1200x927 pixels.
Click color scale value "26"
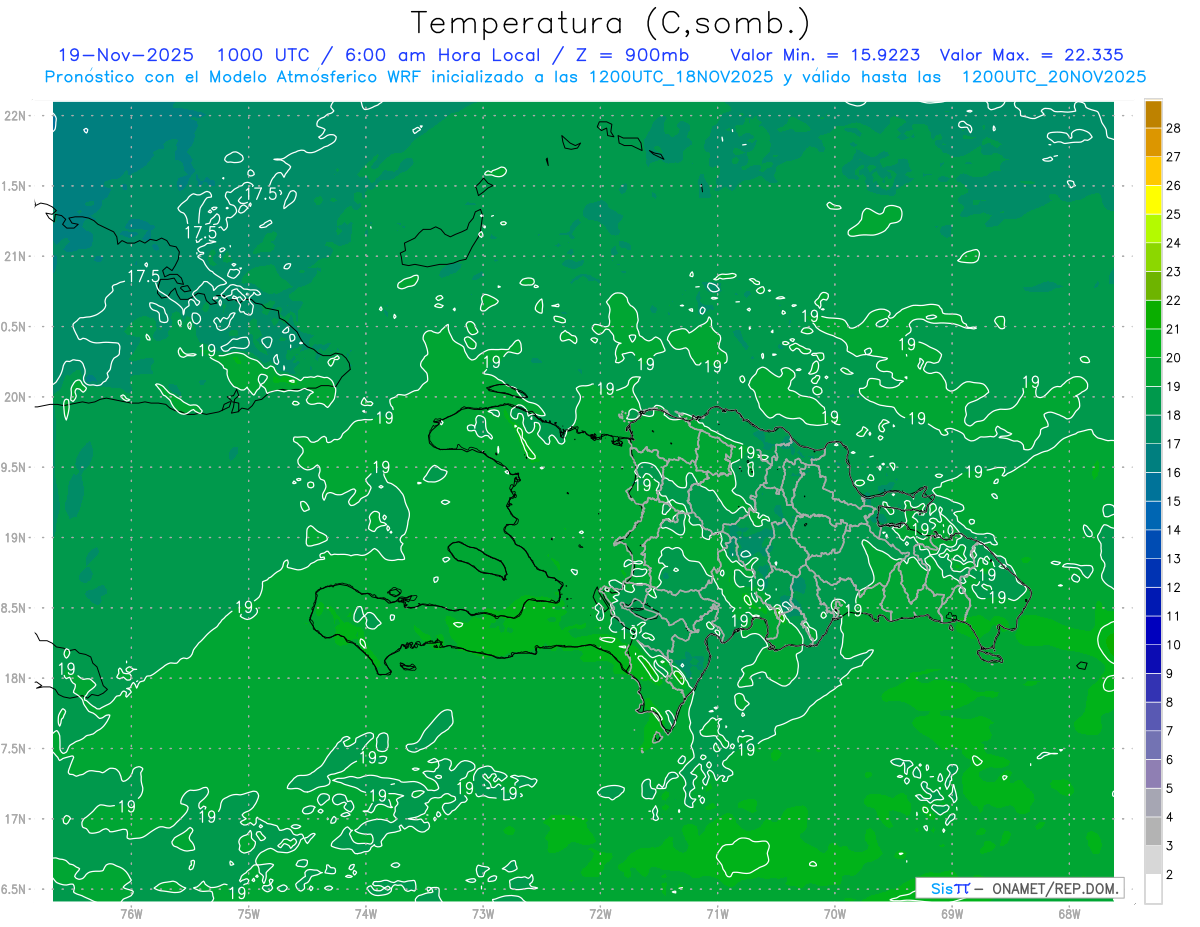click(1174, 186)
